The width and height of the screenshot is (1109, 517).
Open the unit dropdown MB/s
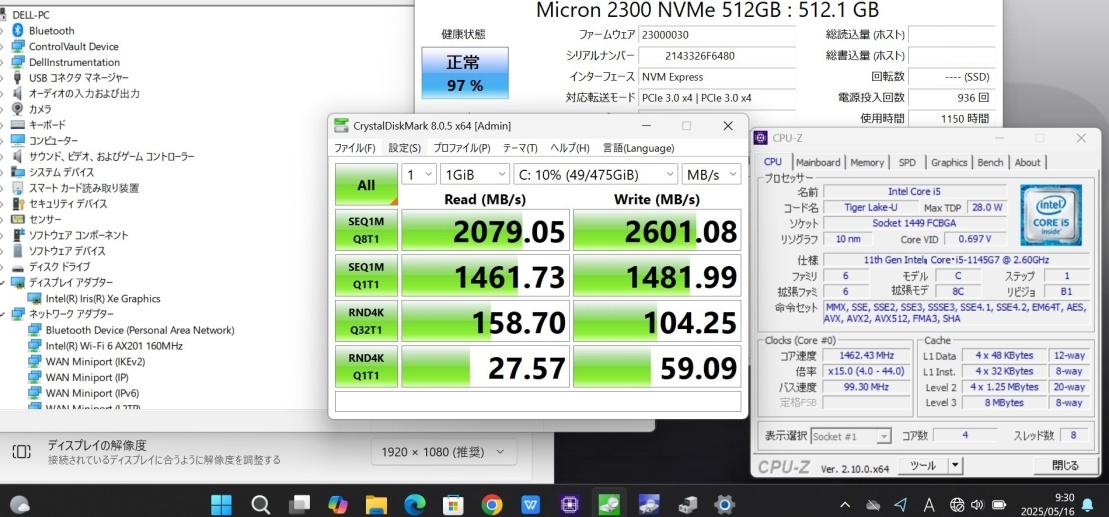[x=712, y=174]
